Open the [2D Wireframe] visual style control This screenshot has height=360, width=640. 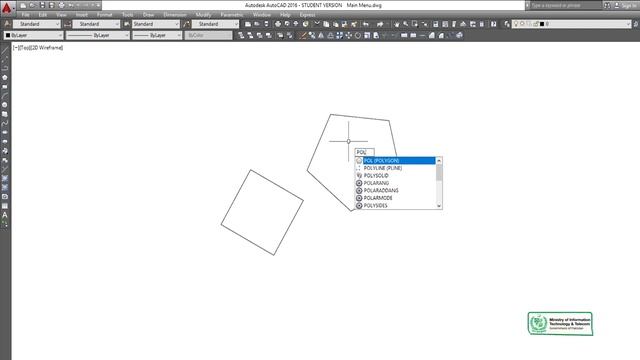tap(47, 48)
